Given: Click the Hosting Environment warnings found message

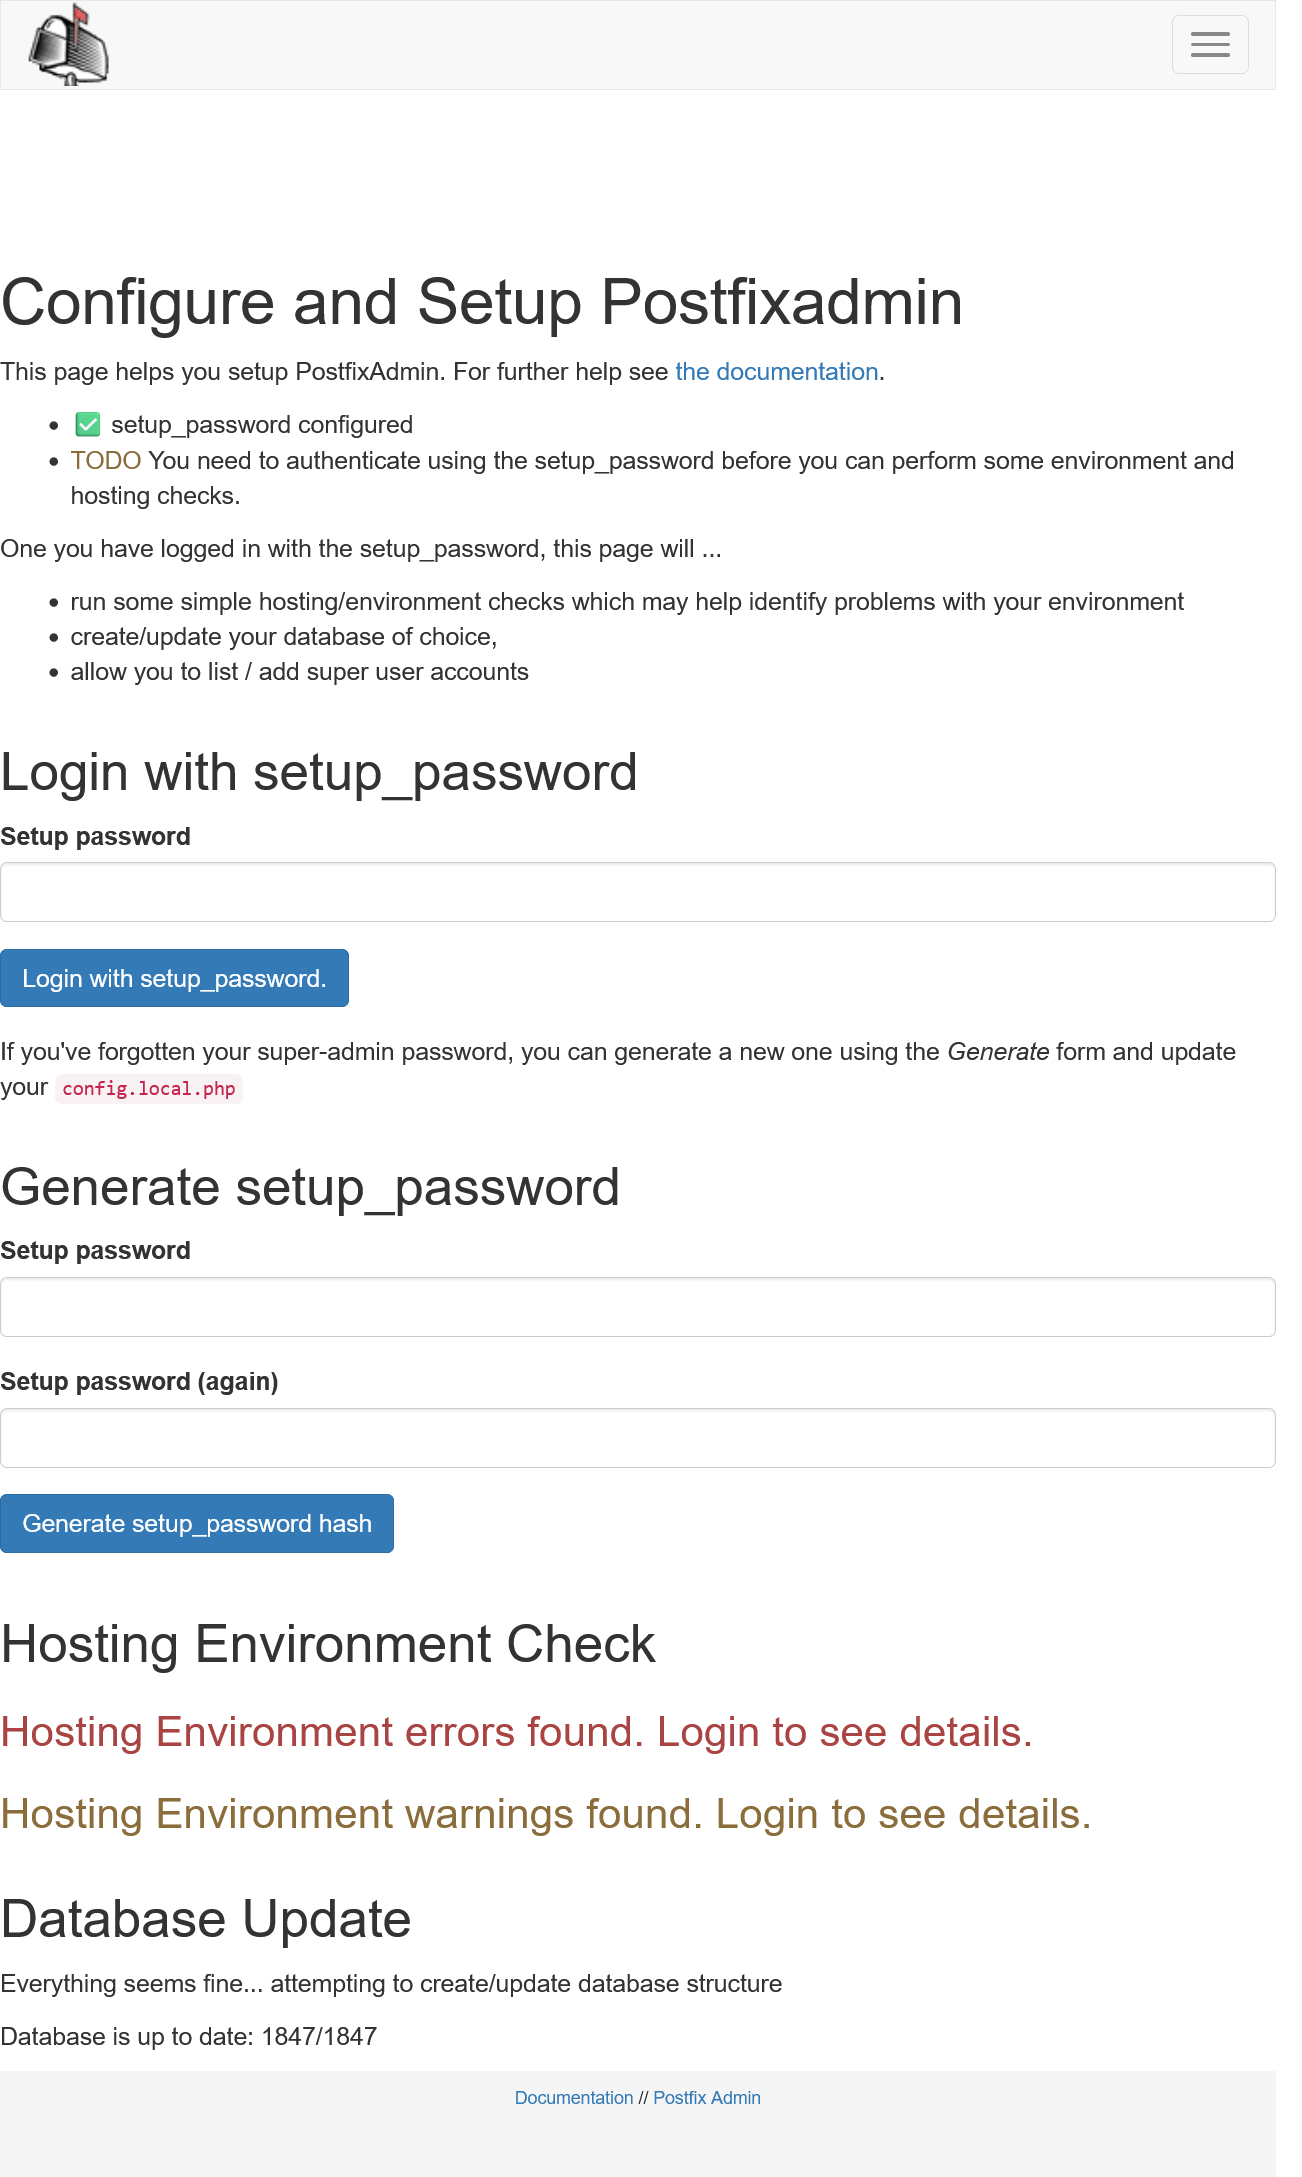Looking at the screenshot, I should click(x=546, y=1814).
